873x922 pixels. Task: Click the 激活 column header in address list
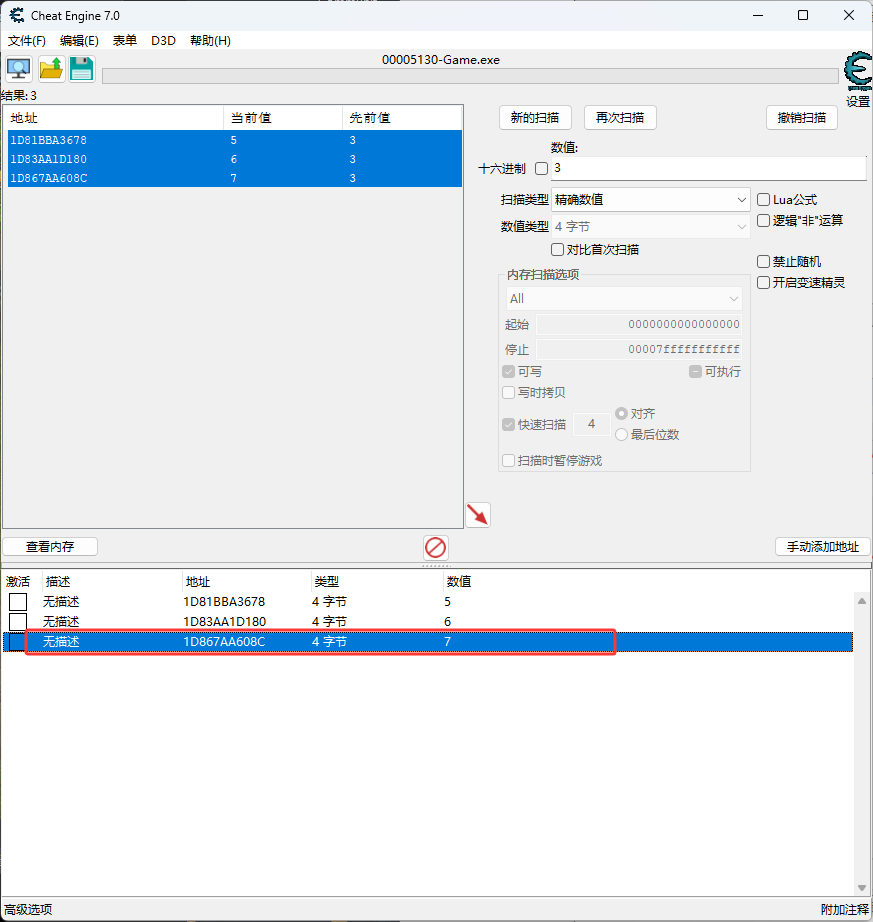(x=18, y=582)
